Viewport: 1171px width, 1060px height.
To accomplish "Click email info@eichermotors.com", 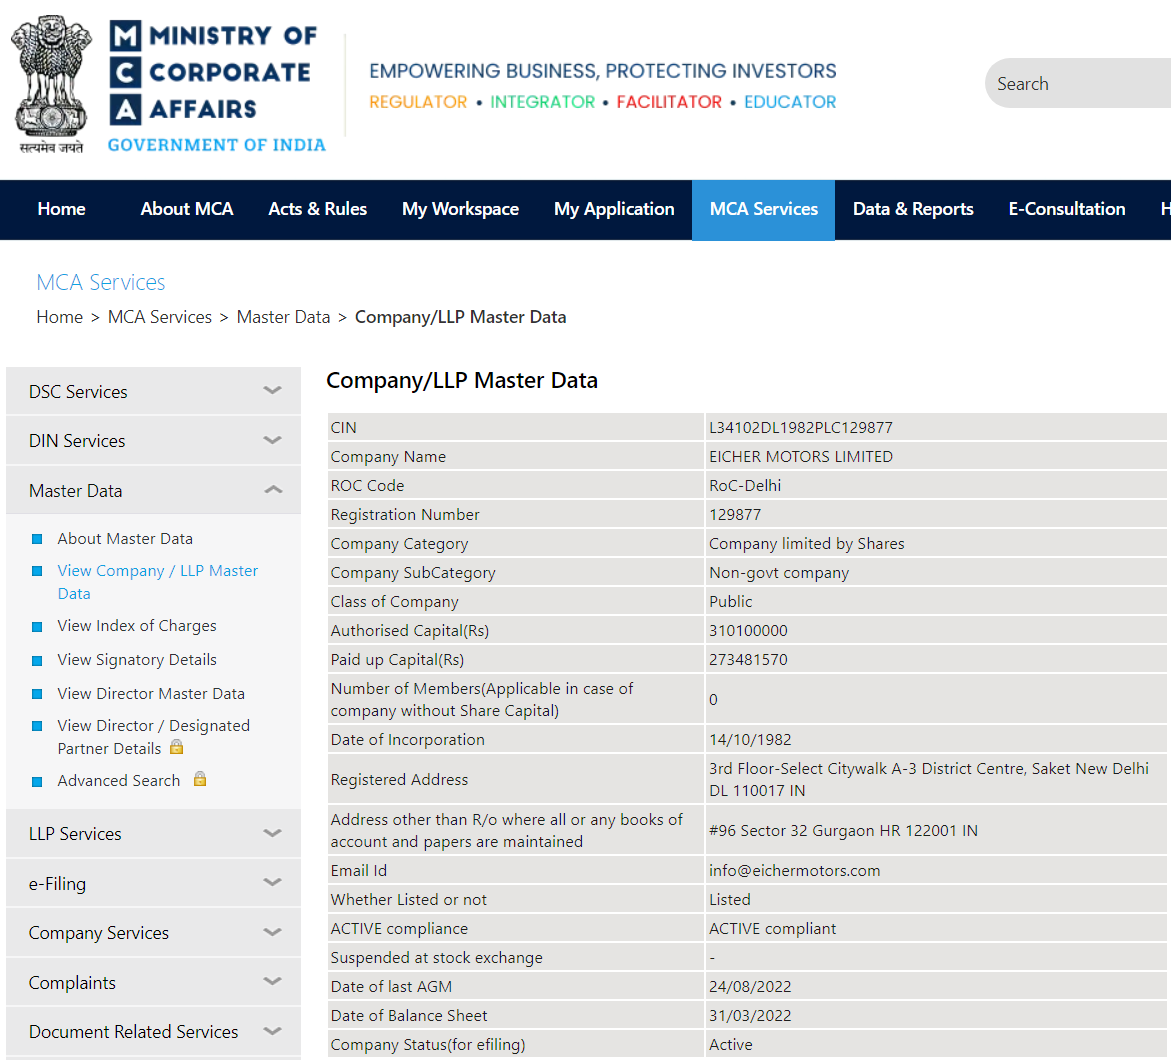I will coord(795,870).
